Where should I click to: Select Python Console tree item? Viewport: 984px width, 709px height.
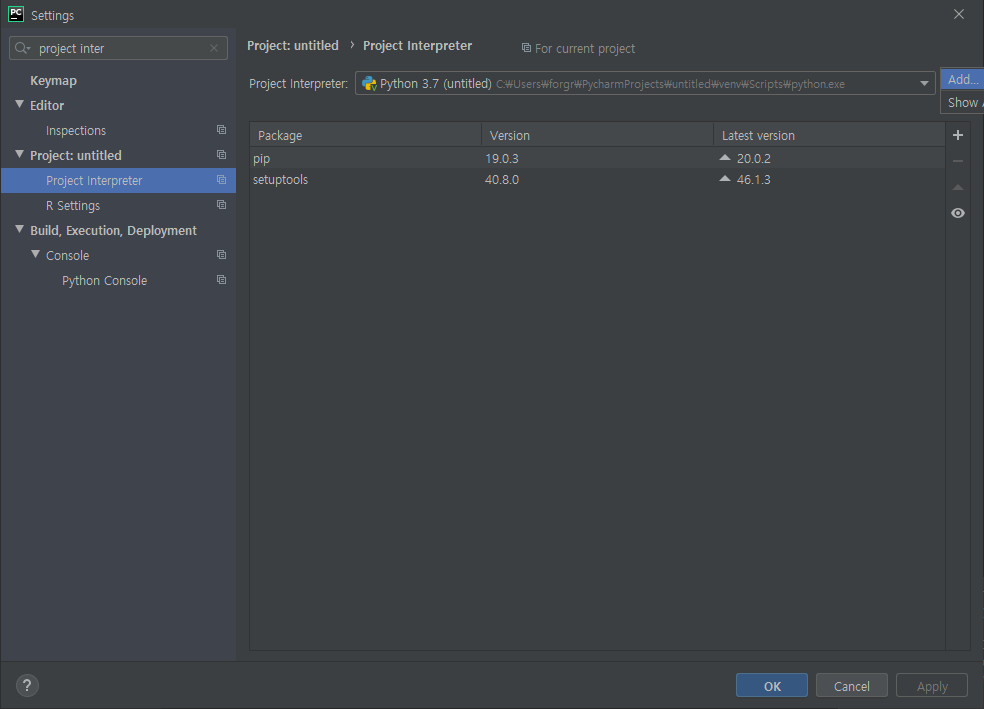coord(104,280)
